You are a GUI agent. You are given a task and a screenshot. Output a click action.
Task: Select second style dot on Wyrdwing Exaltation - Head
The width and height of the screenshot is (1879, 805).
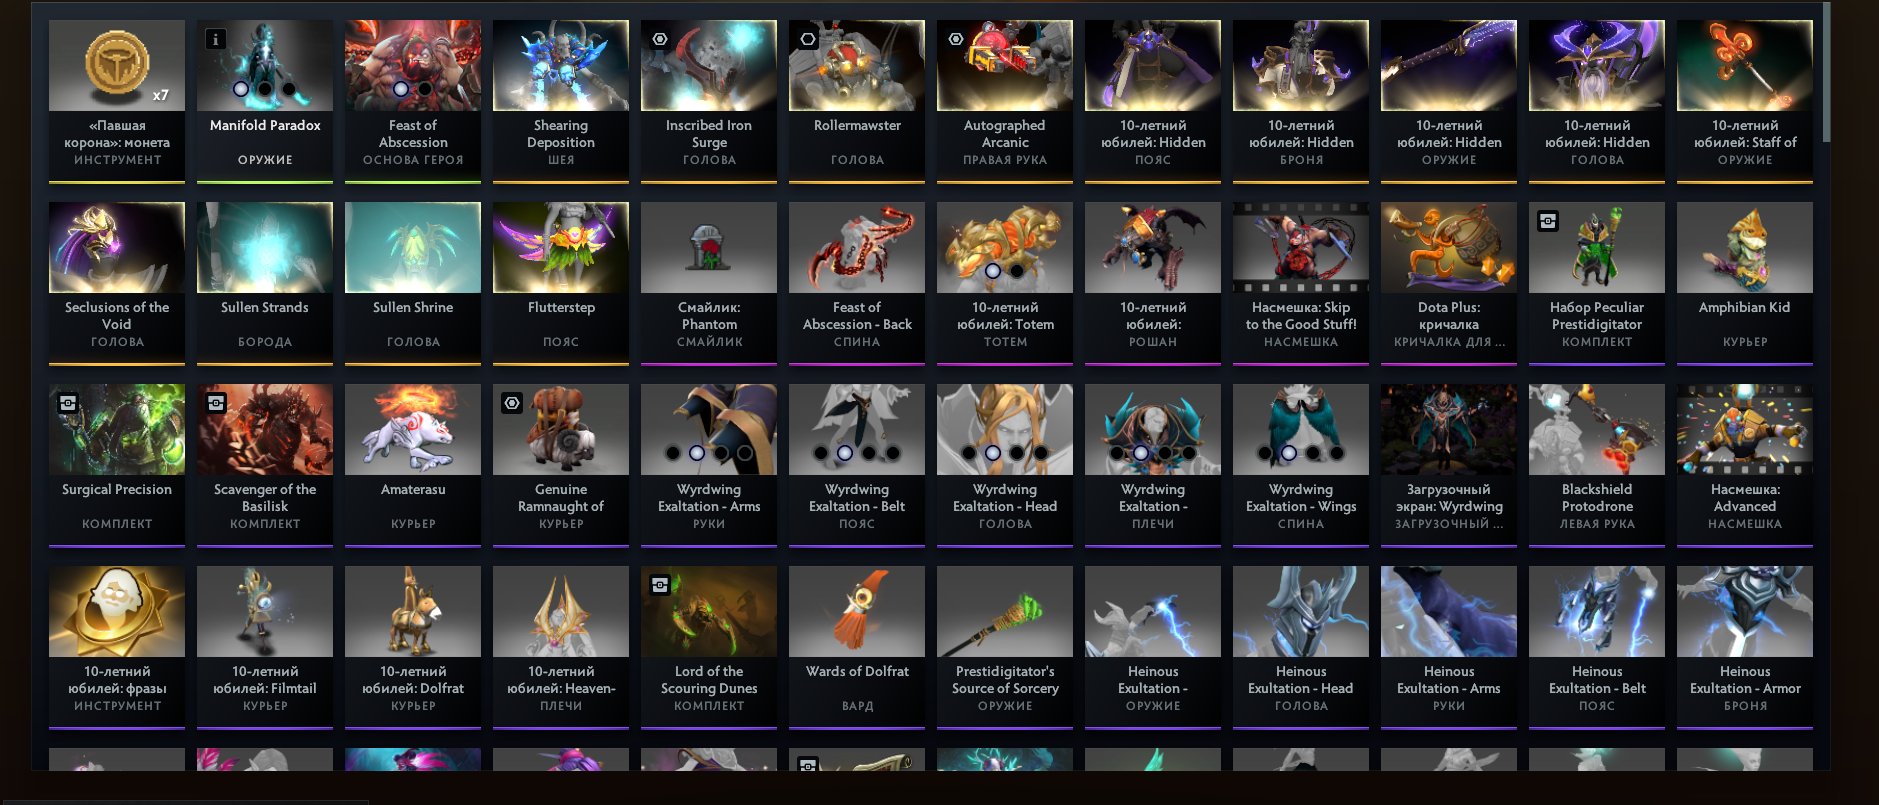coord(993,453)
